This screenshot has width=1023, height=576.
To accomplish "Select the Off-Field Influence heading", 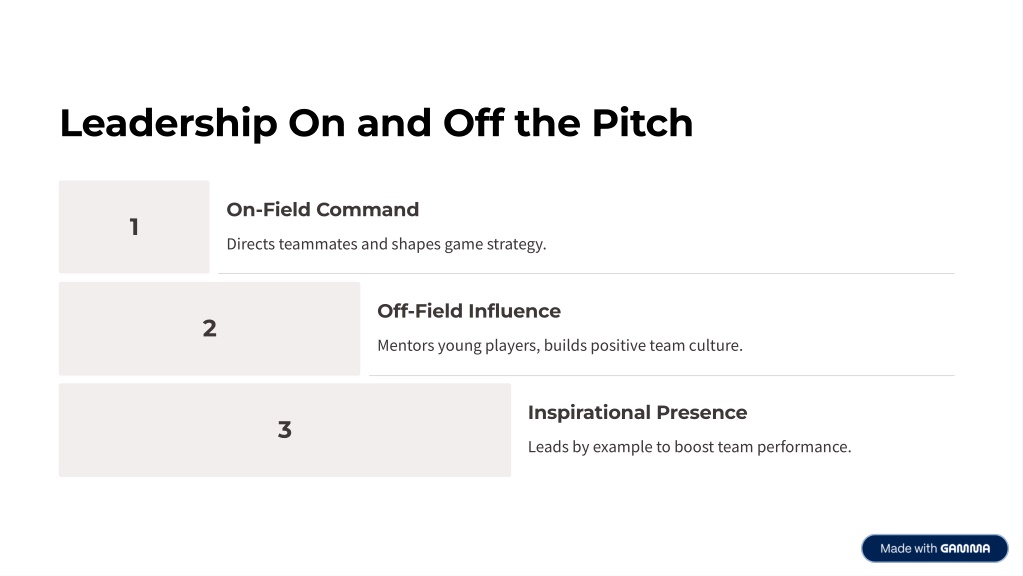I will [468, 311].
